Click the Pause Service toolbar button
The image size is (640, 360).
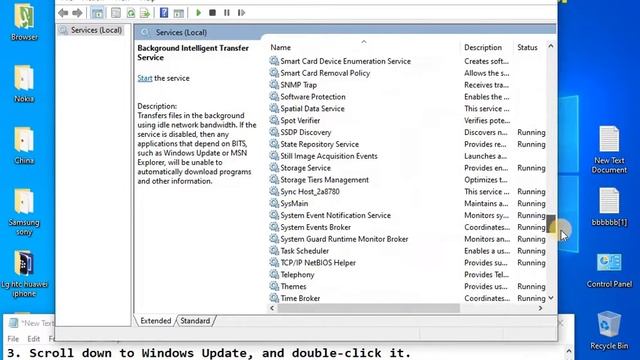click(x=227, y=13)
